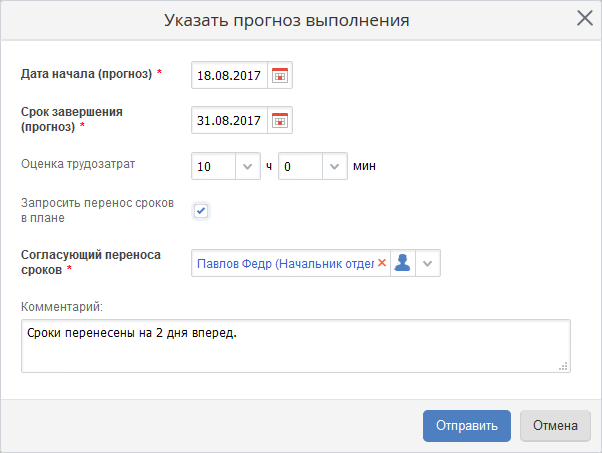The width and height of the screenshot is (602, 453).
Task: Open calendar picker for start date forecast
Action: [x=280, y=76]
